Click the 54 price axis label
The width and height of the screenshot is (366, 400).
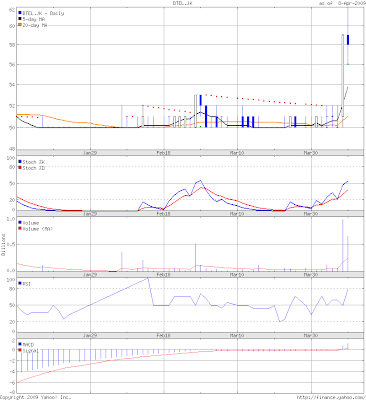click(12, 85)
